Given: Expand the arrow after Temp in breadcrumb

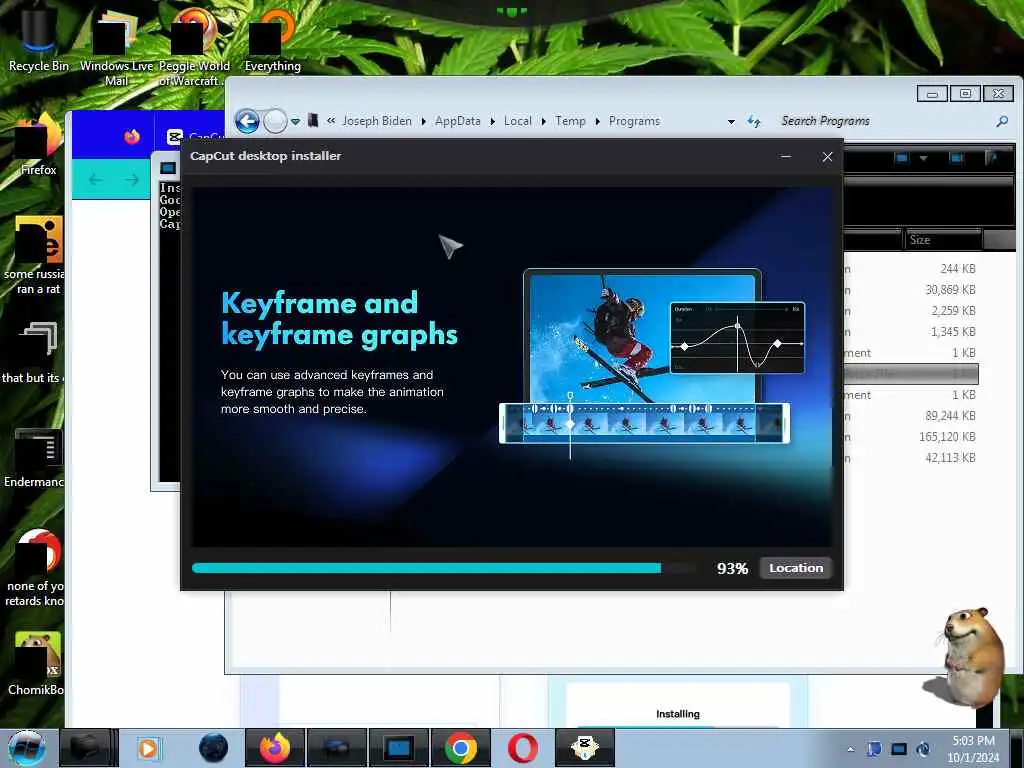Looking at the screenshot, I should 597,121.
